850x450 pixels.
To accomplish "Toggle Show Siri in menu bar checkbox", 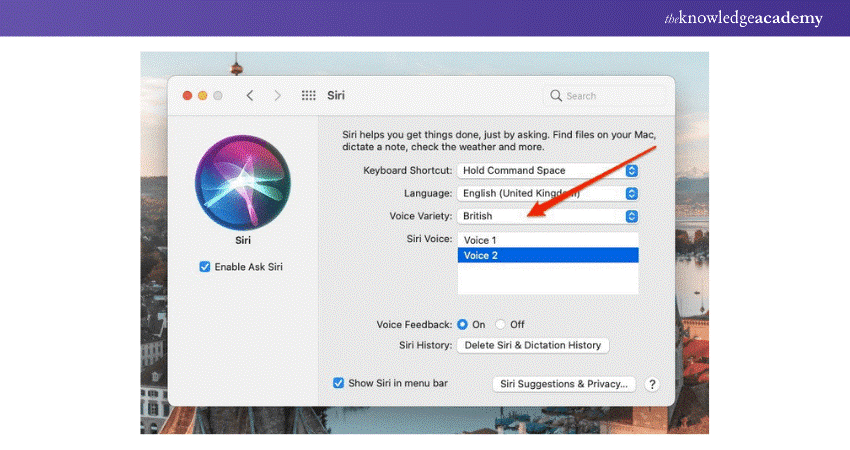I will [338, 383].
